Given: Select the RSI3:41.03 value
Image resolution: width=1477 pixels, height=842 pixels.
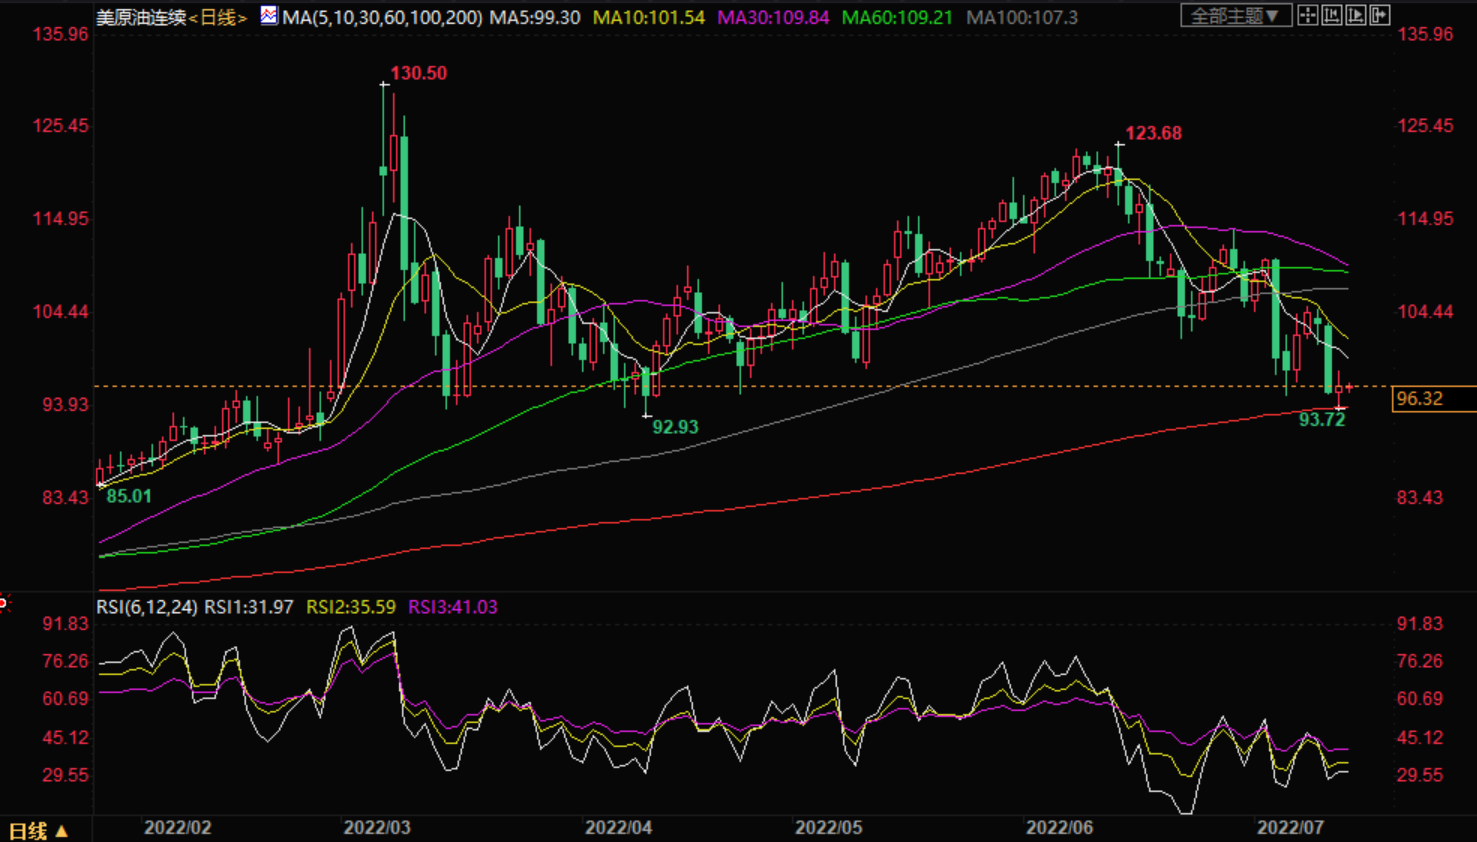Looking at the screenshot, I should (453, 607).
